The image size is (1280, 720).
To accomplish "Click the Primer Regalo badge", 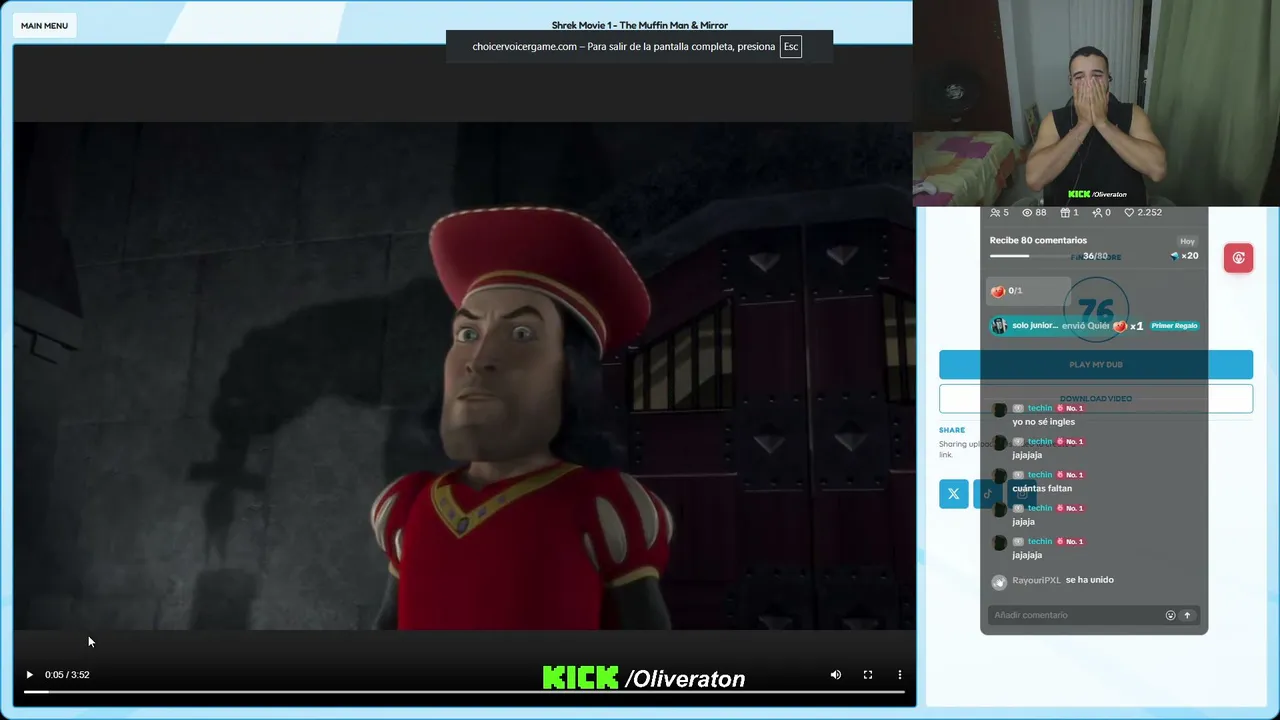I will [1174, 326].
